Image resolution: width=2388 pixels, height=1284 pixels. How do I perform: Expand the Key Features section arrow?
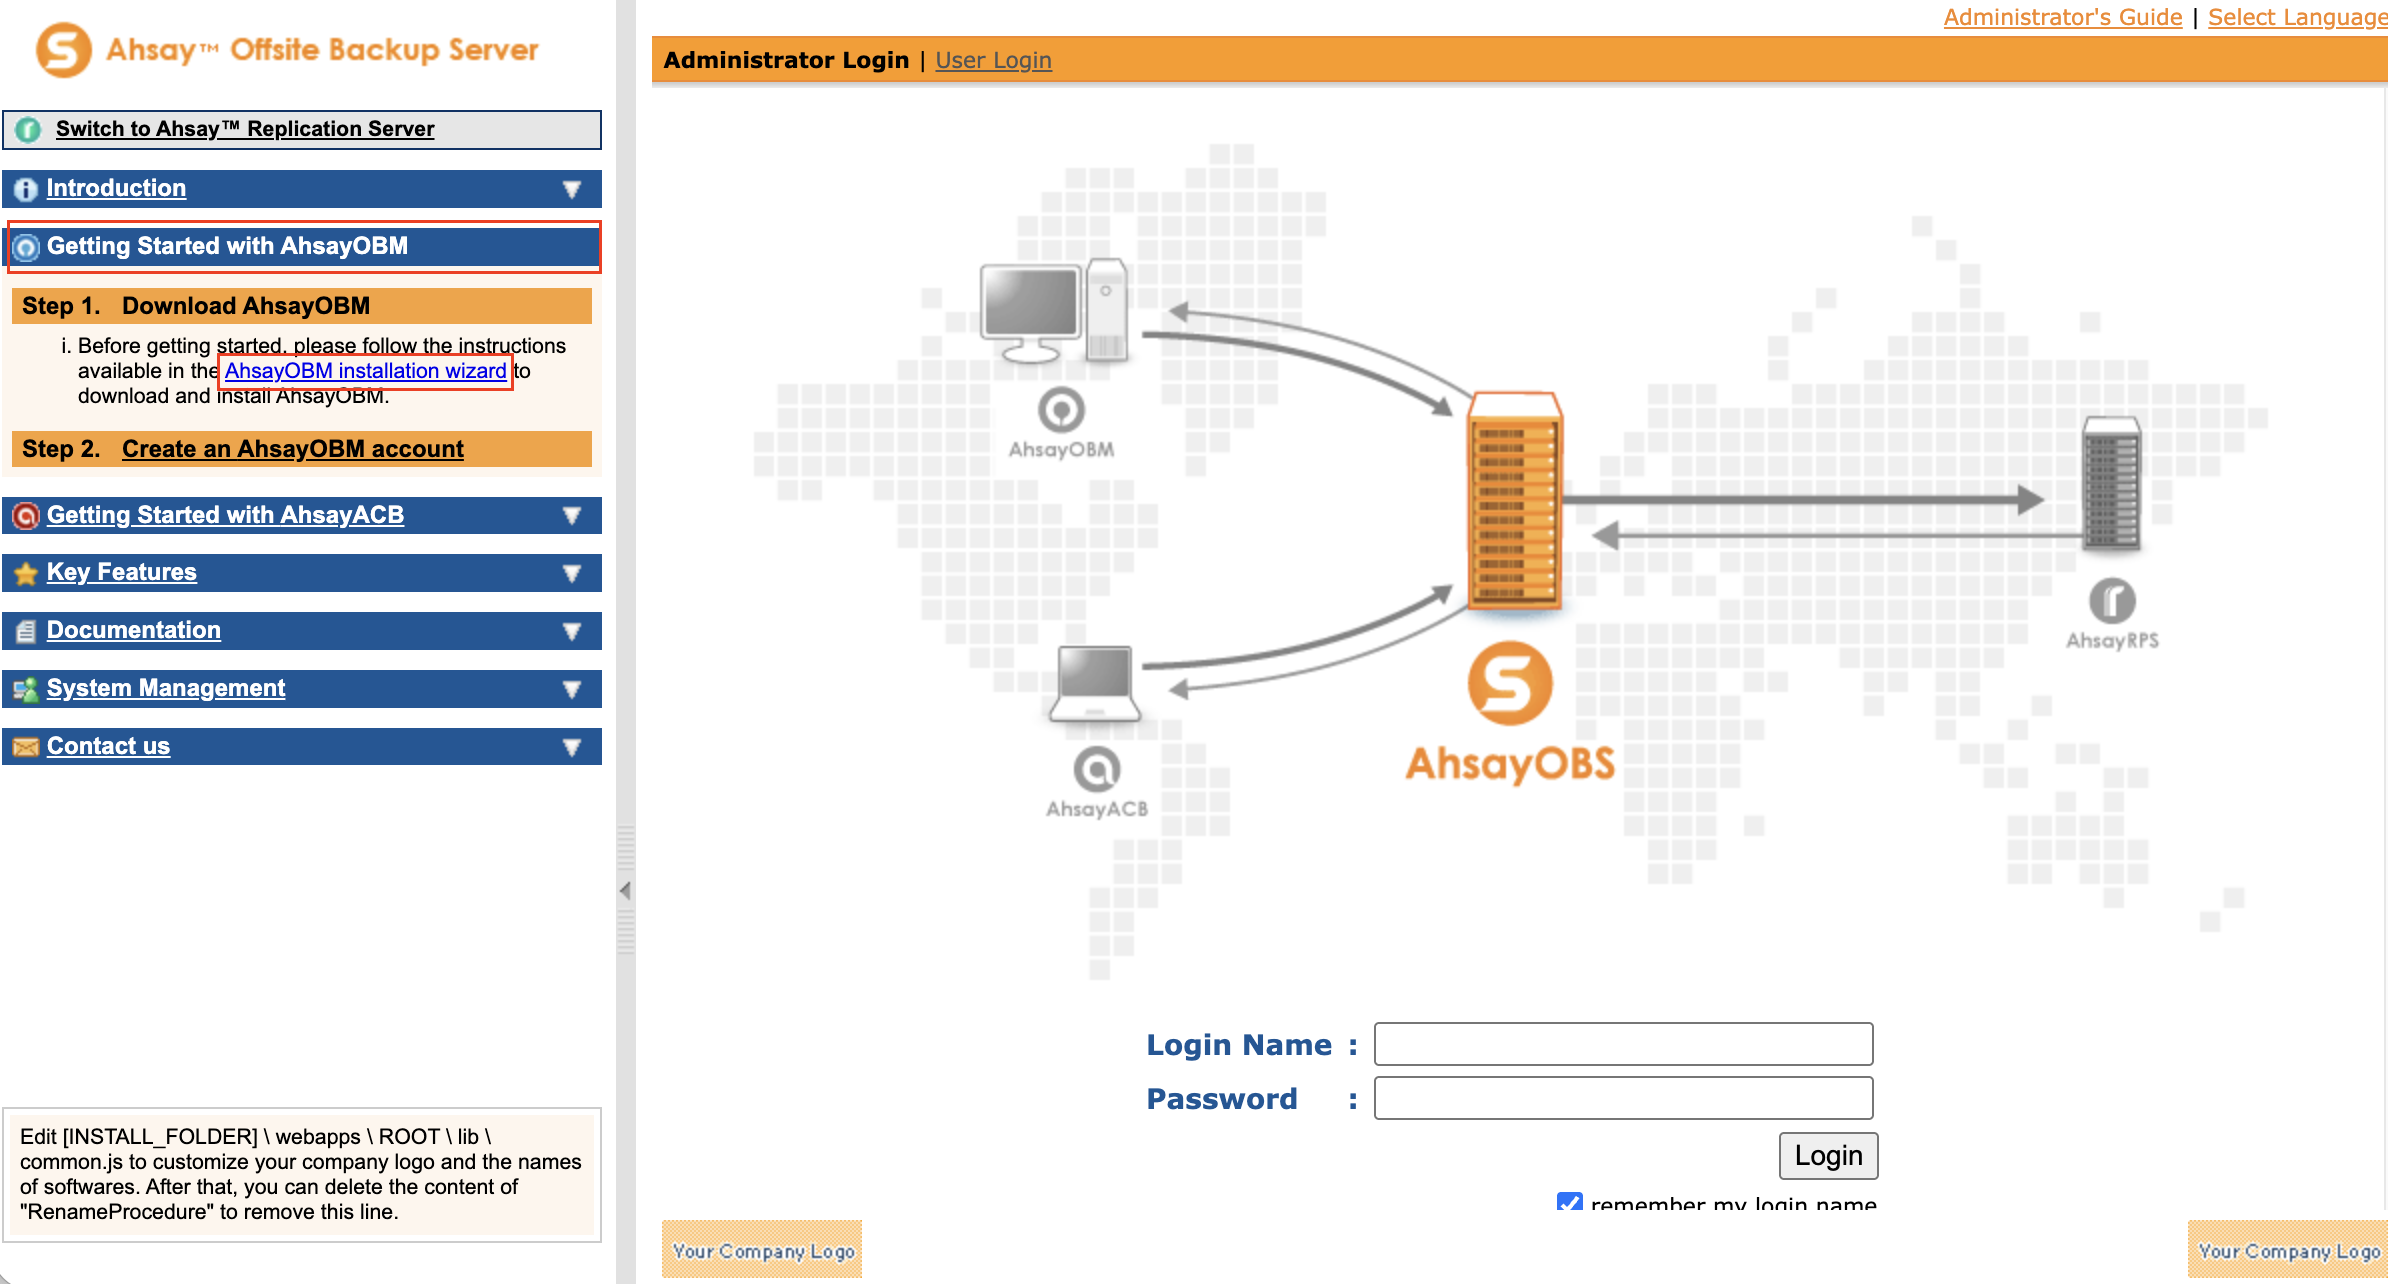(572, 573)
